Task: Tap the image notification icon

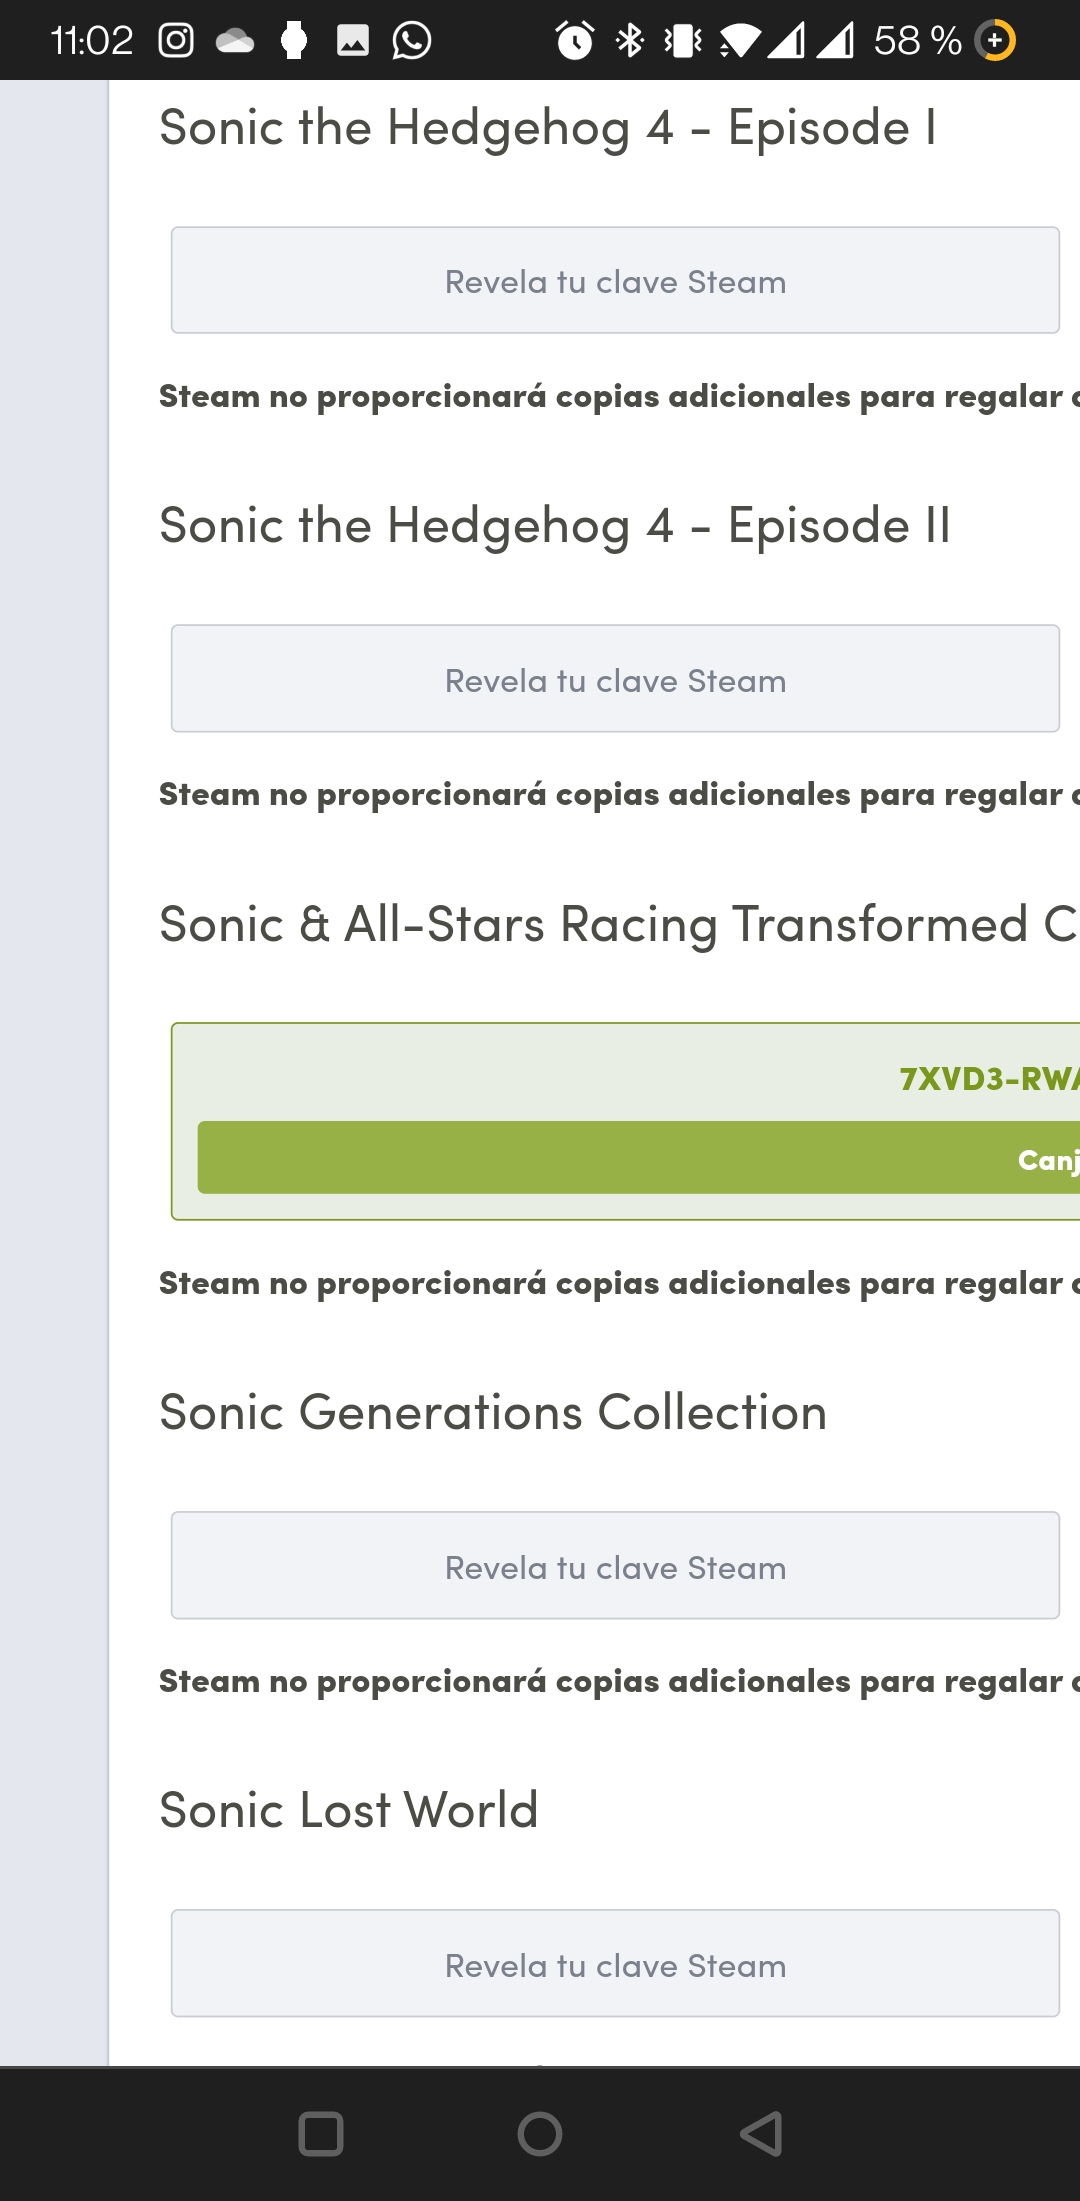Action: coord(353,41)
